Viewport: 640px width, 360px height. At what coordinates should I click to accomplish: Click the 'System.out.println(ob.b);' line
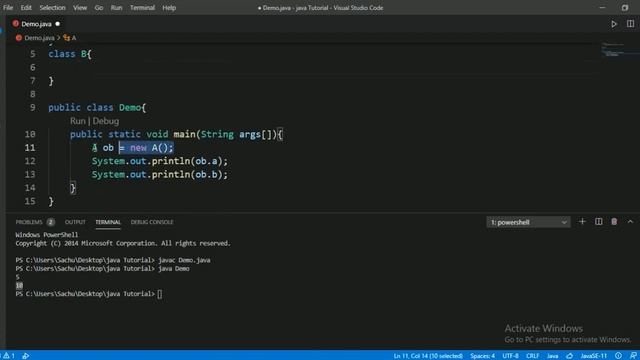[160, 174]
